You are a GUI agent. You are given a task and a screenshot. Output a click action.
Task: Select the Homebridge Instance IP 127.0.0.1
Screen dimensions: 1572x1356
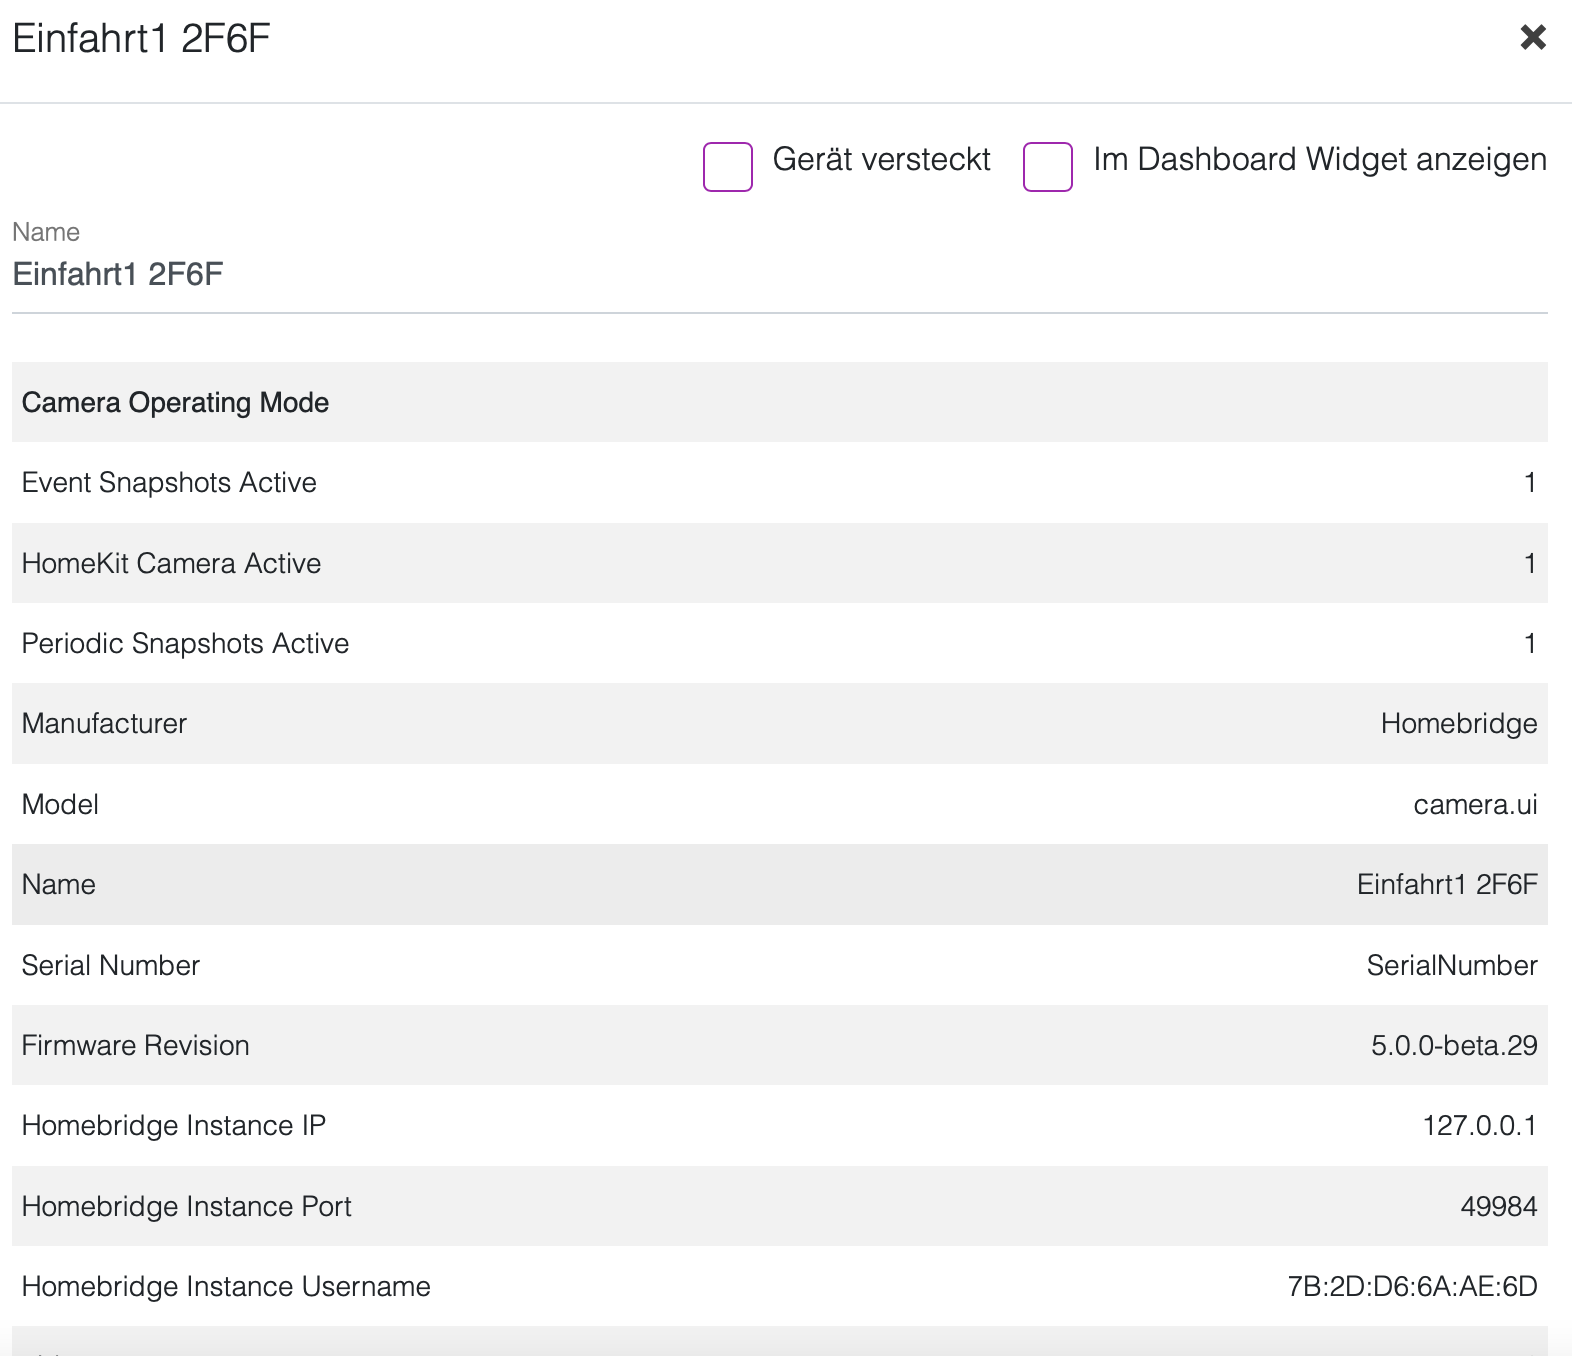[x=1479, y=1126]
